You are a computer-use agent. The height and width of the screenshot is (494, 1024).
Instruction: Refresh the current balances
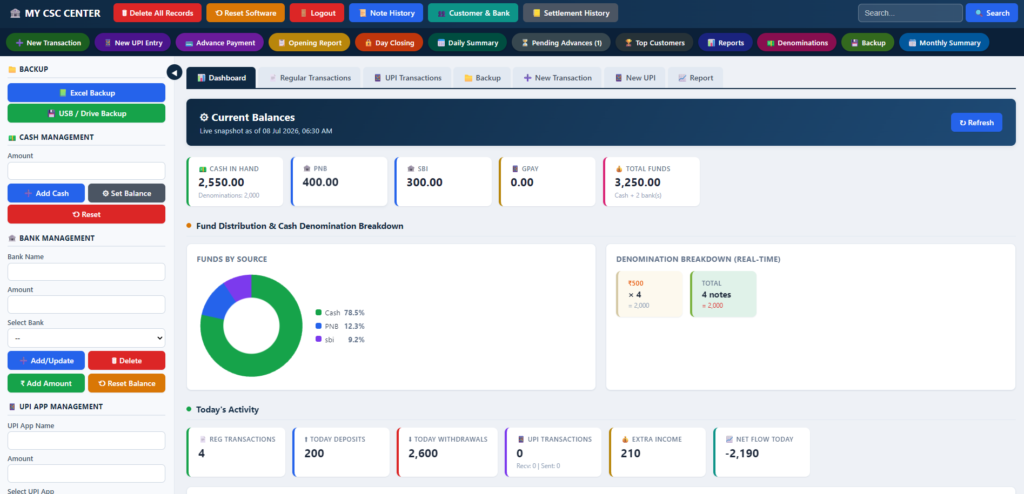(976, 122)
